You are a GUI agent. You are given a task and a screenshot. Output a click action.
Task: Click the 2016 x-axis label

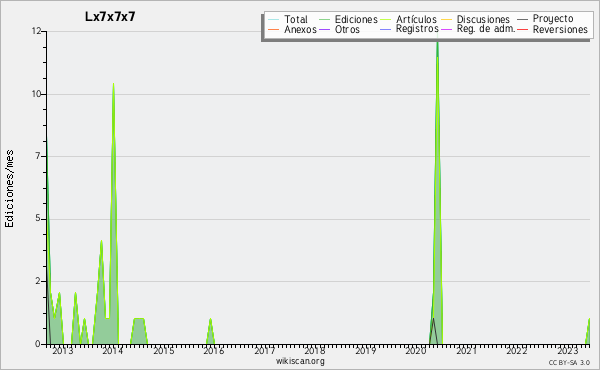(x=214, y=351)
